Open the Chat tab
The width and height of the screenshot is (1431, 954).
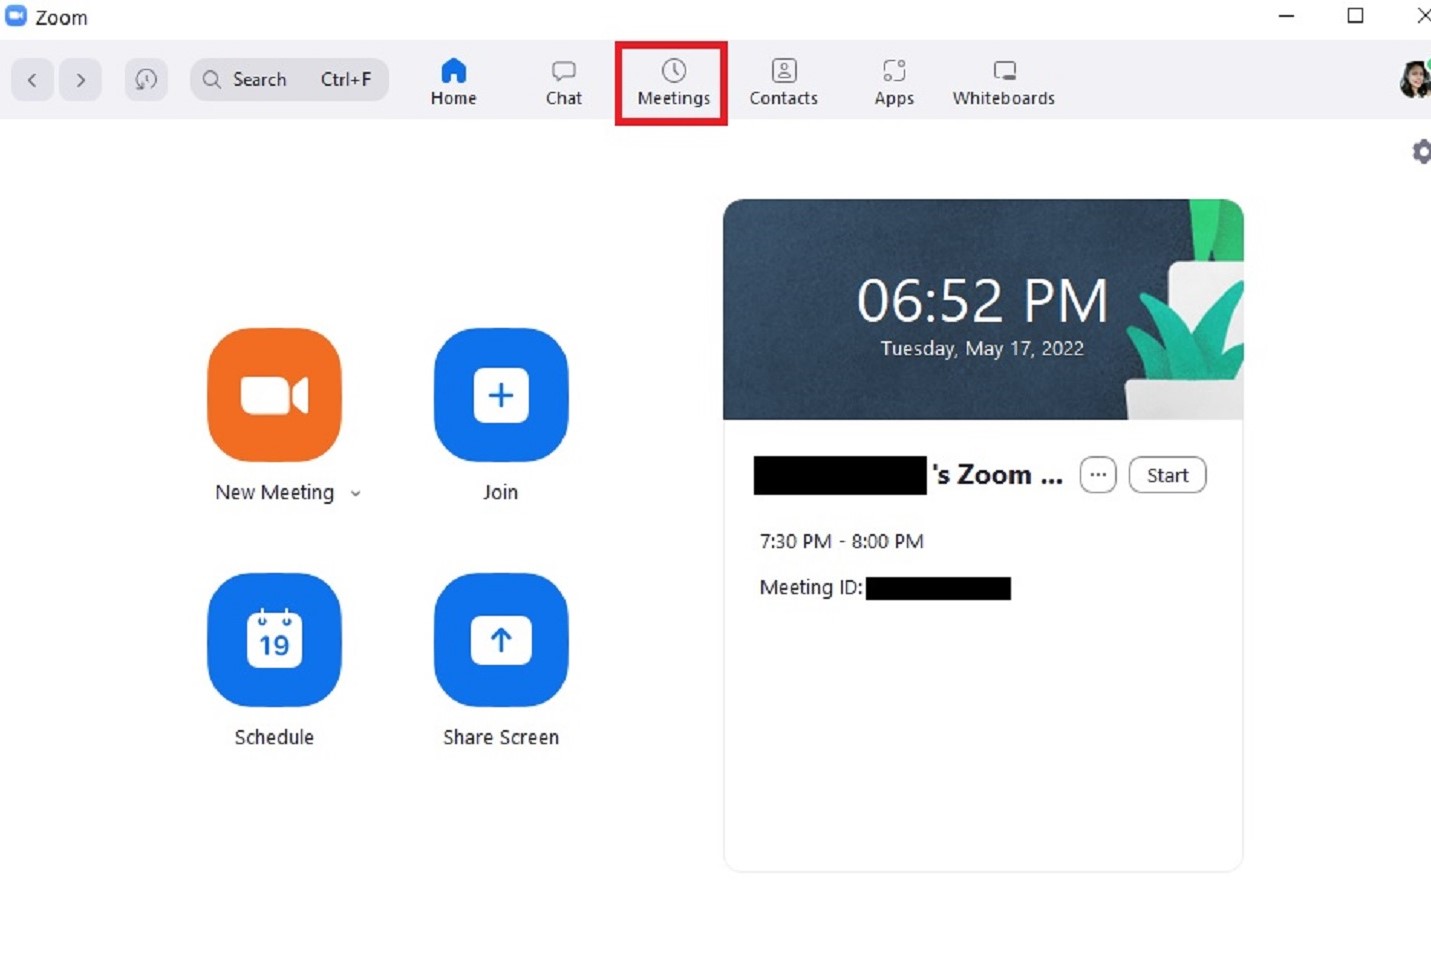[x=564, y=82]
